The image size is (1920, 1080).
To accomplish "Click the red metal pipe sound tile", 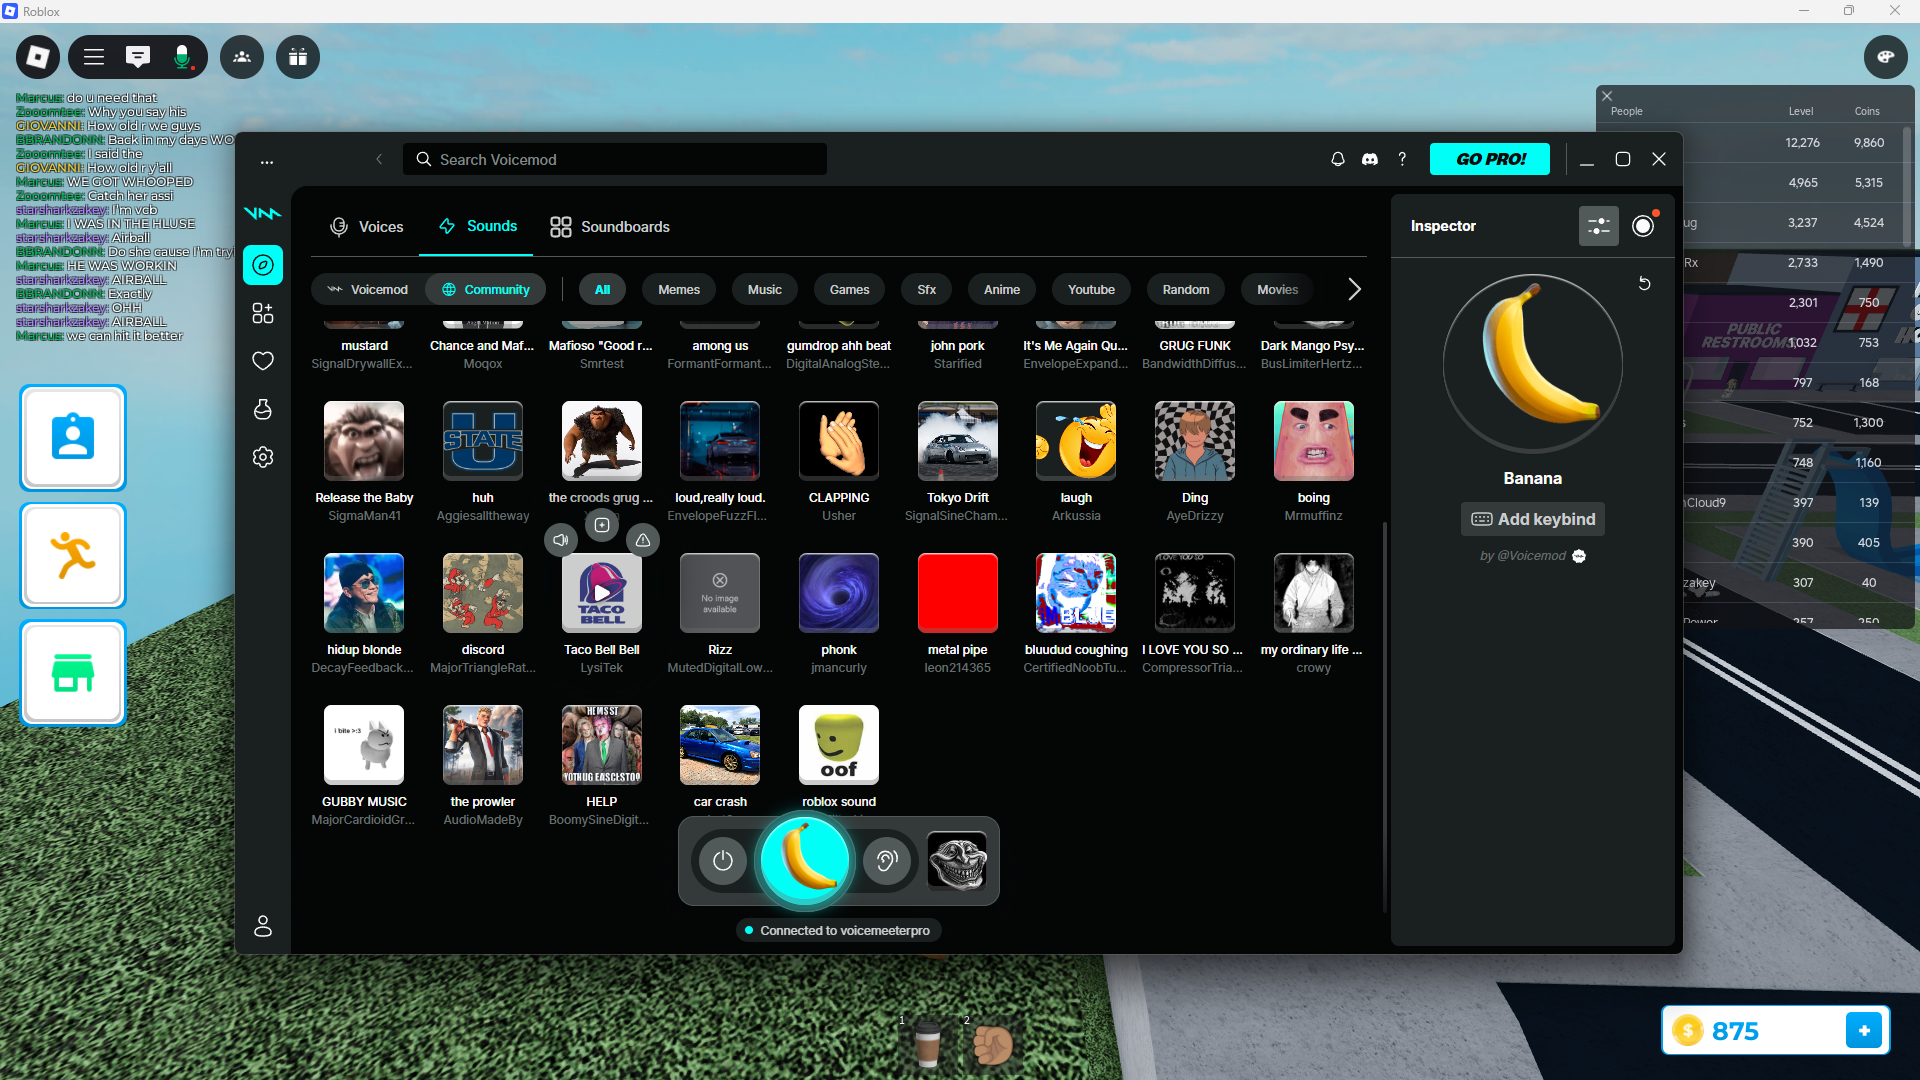I will click(x=957, y=593).
